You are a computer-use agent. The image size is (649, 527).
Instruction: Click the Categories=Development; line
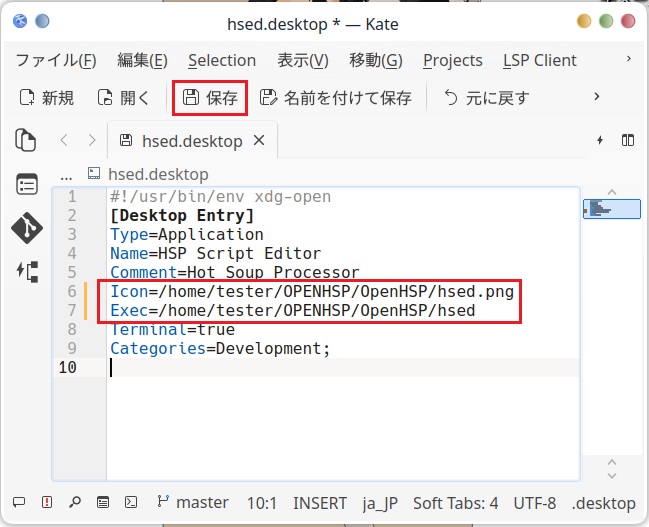pos(220,349)
